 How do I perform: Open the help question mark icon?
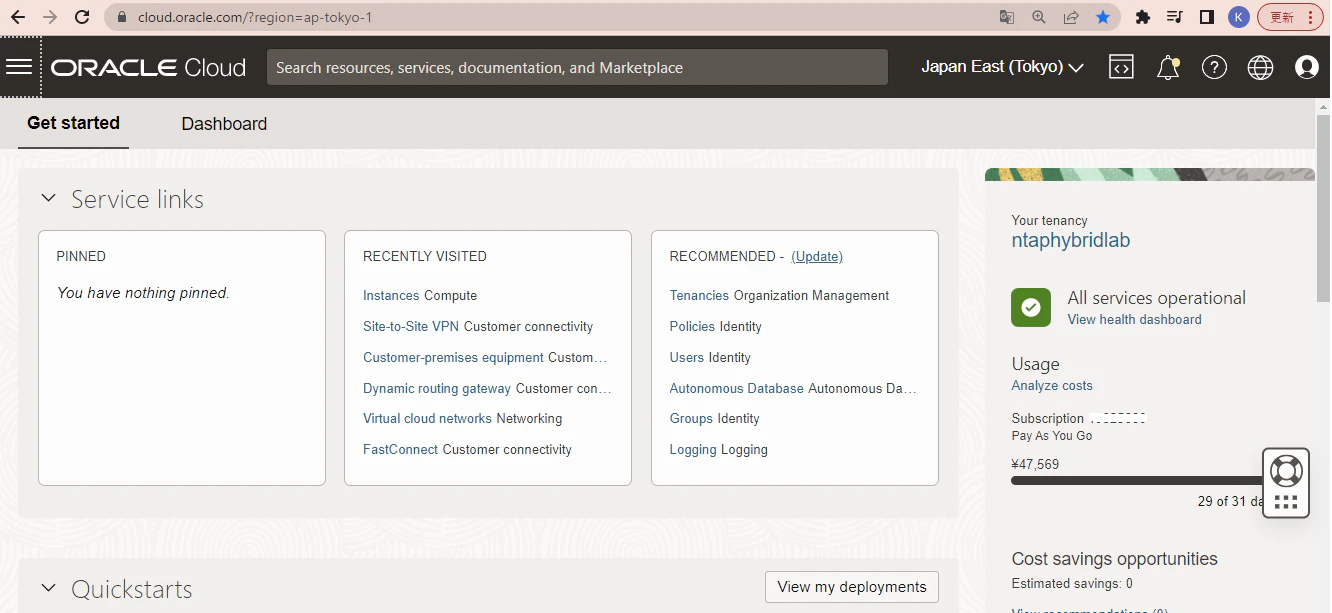[1214, 67]
